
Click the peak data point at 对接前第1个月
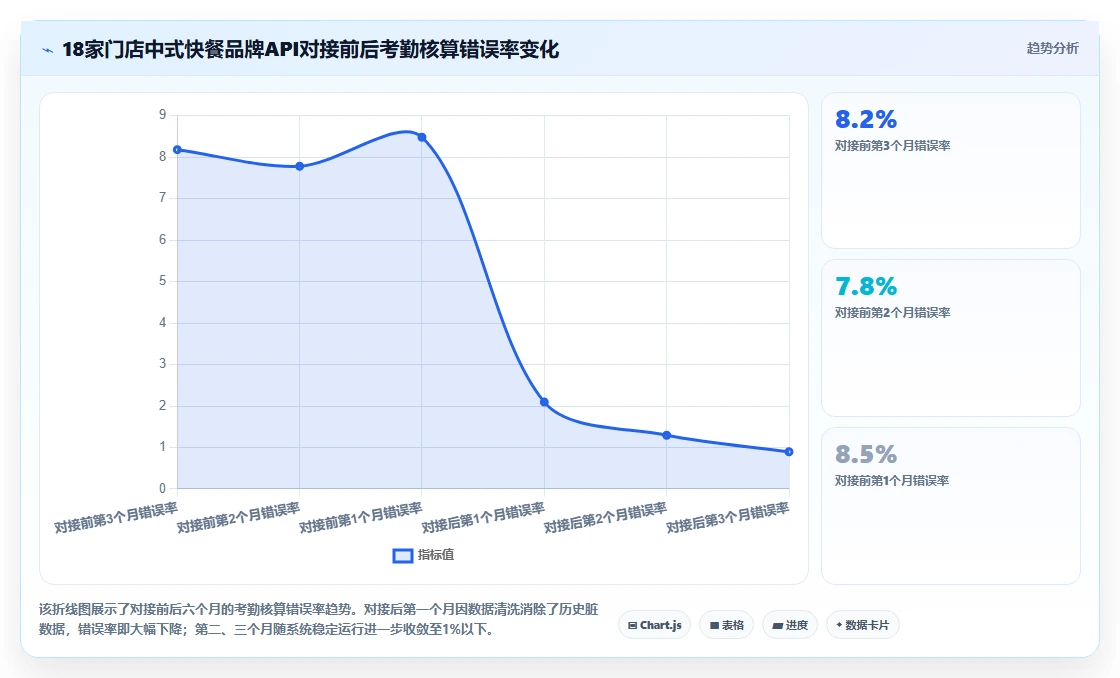click(x=422, y=137)
